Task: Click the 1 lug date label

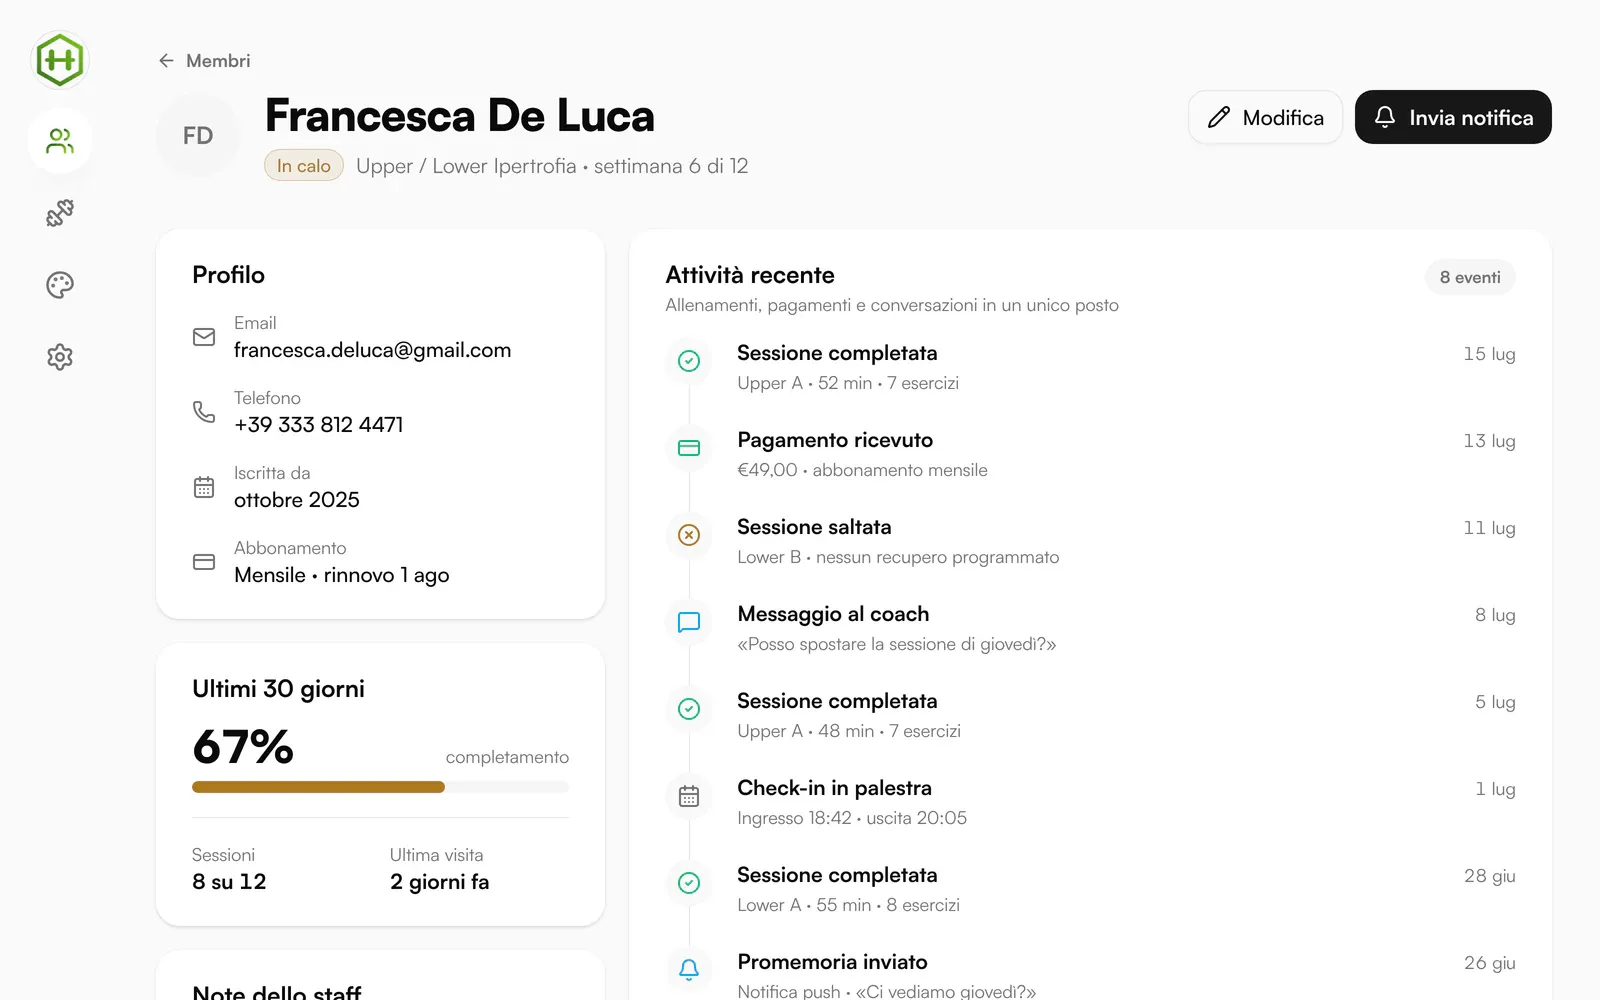Action: coord(1495,789)
